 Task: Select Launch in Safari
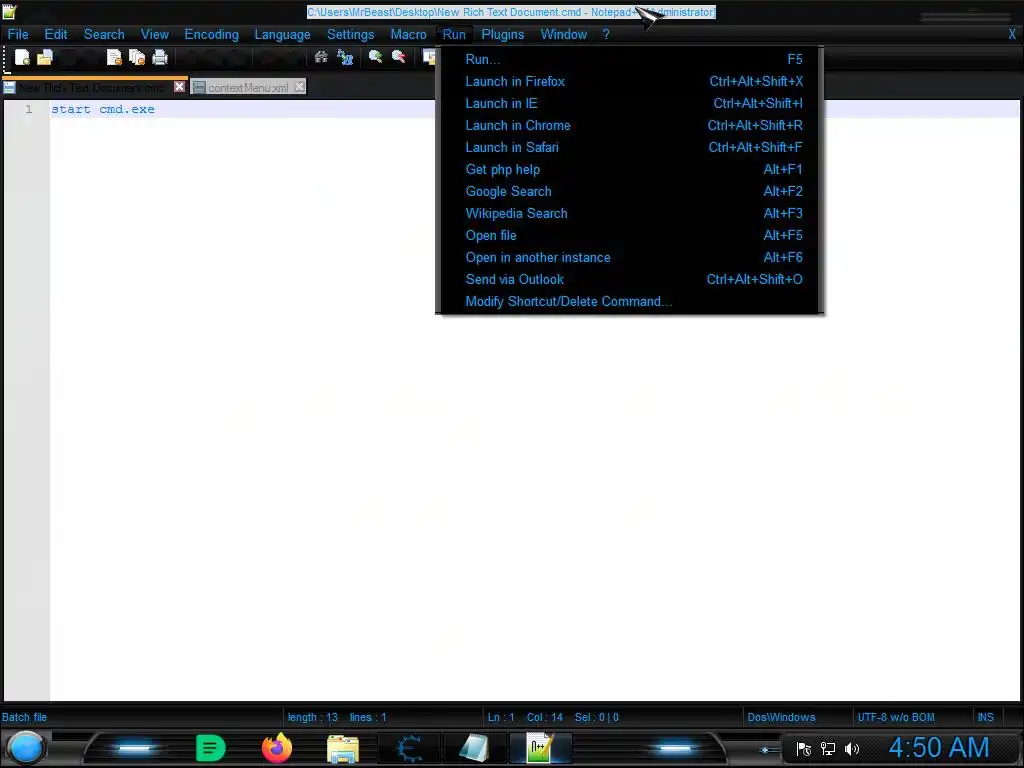tap(630, 148)
